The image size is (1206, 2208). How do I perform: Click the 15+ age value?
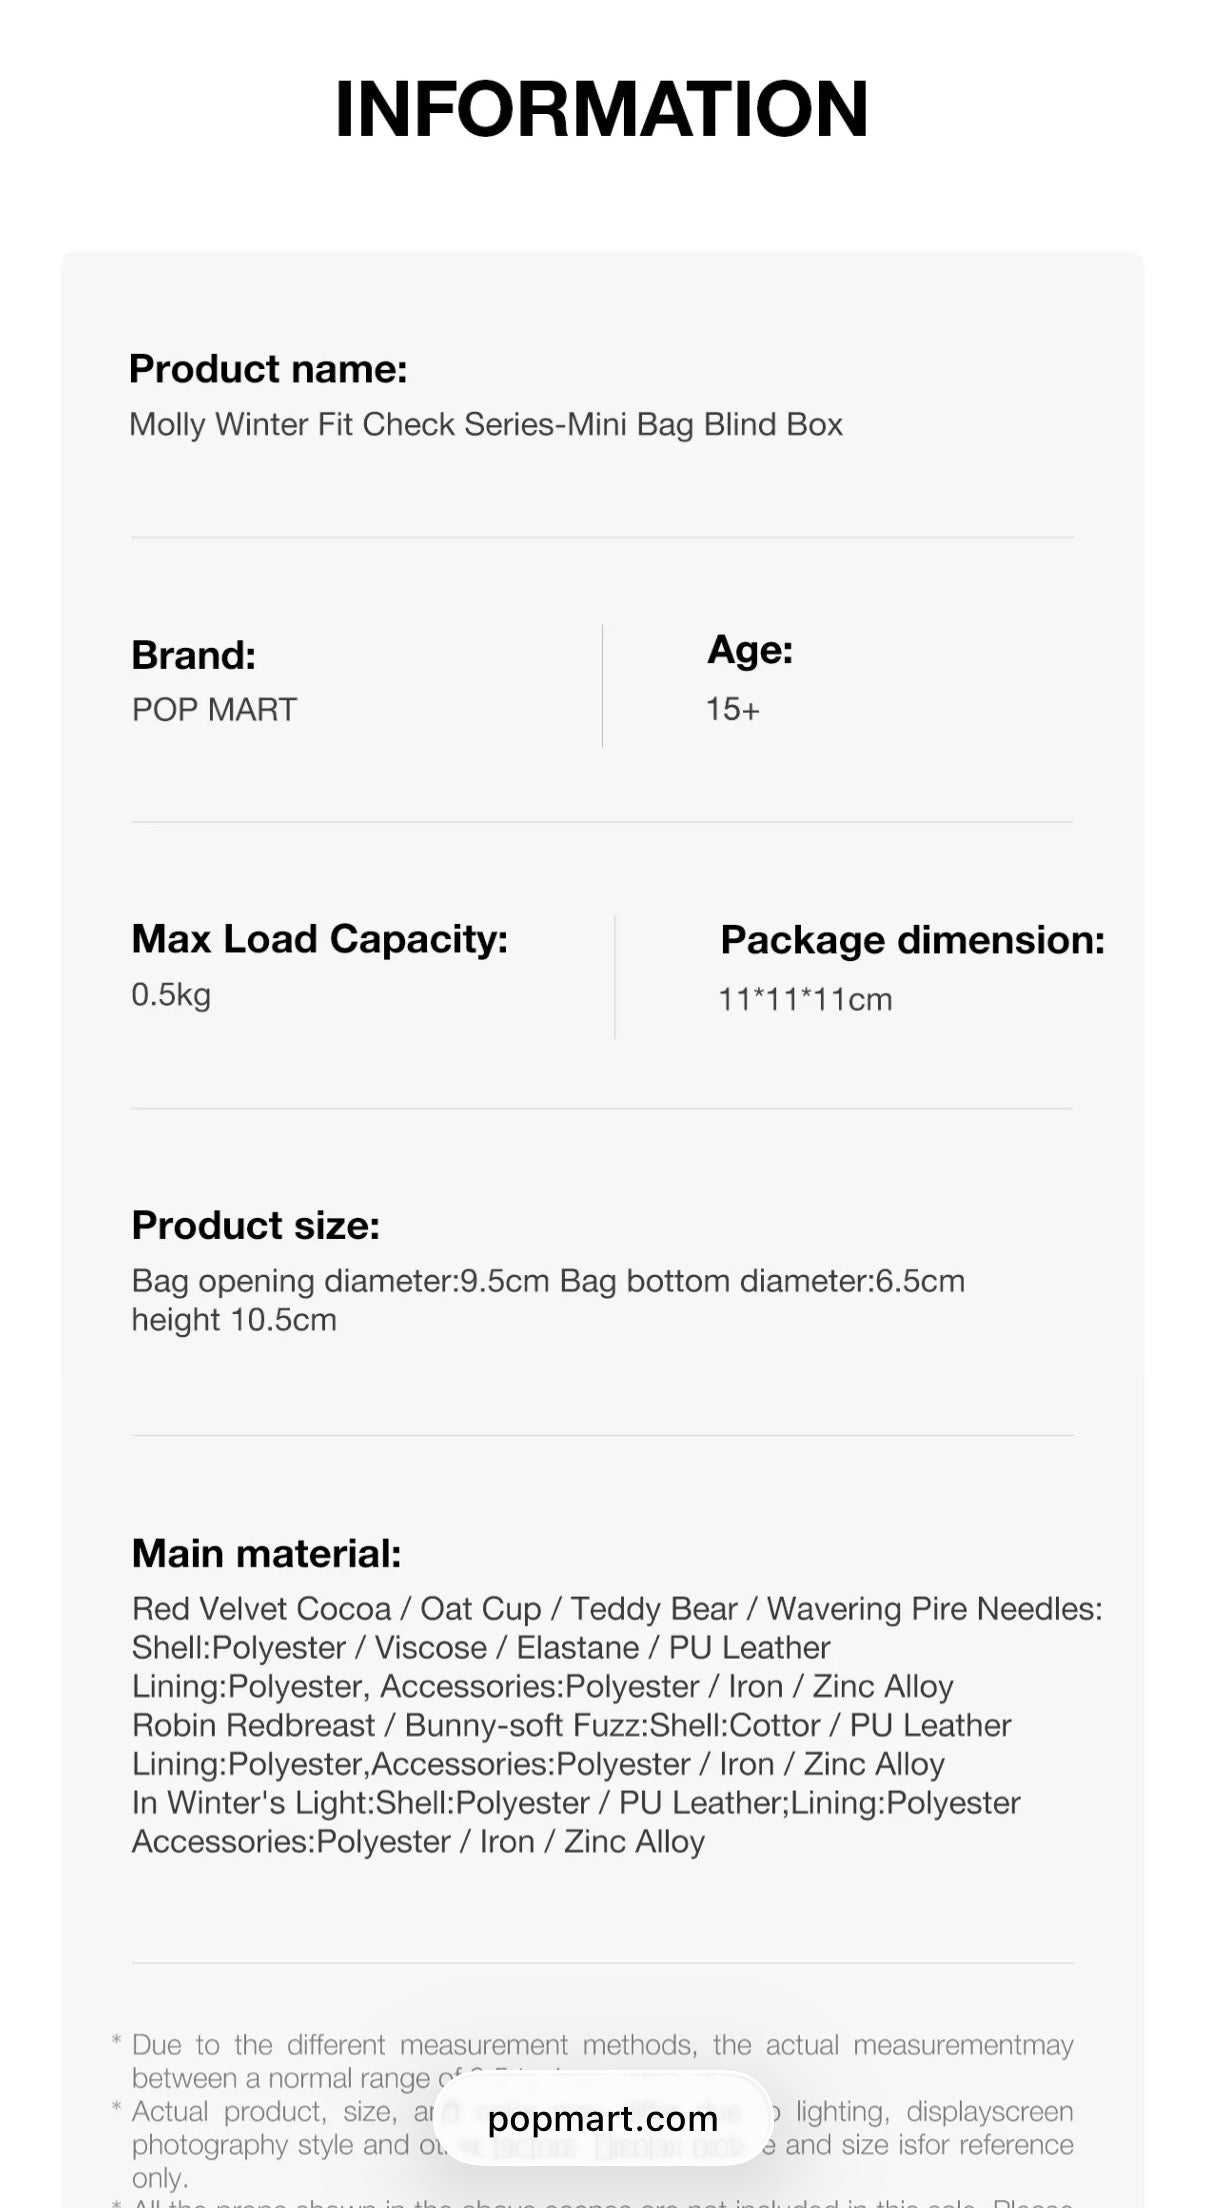click(733, 709)
